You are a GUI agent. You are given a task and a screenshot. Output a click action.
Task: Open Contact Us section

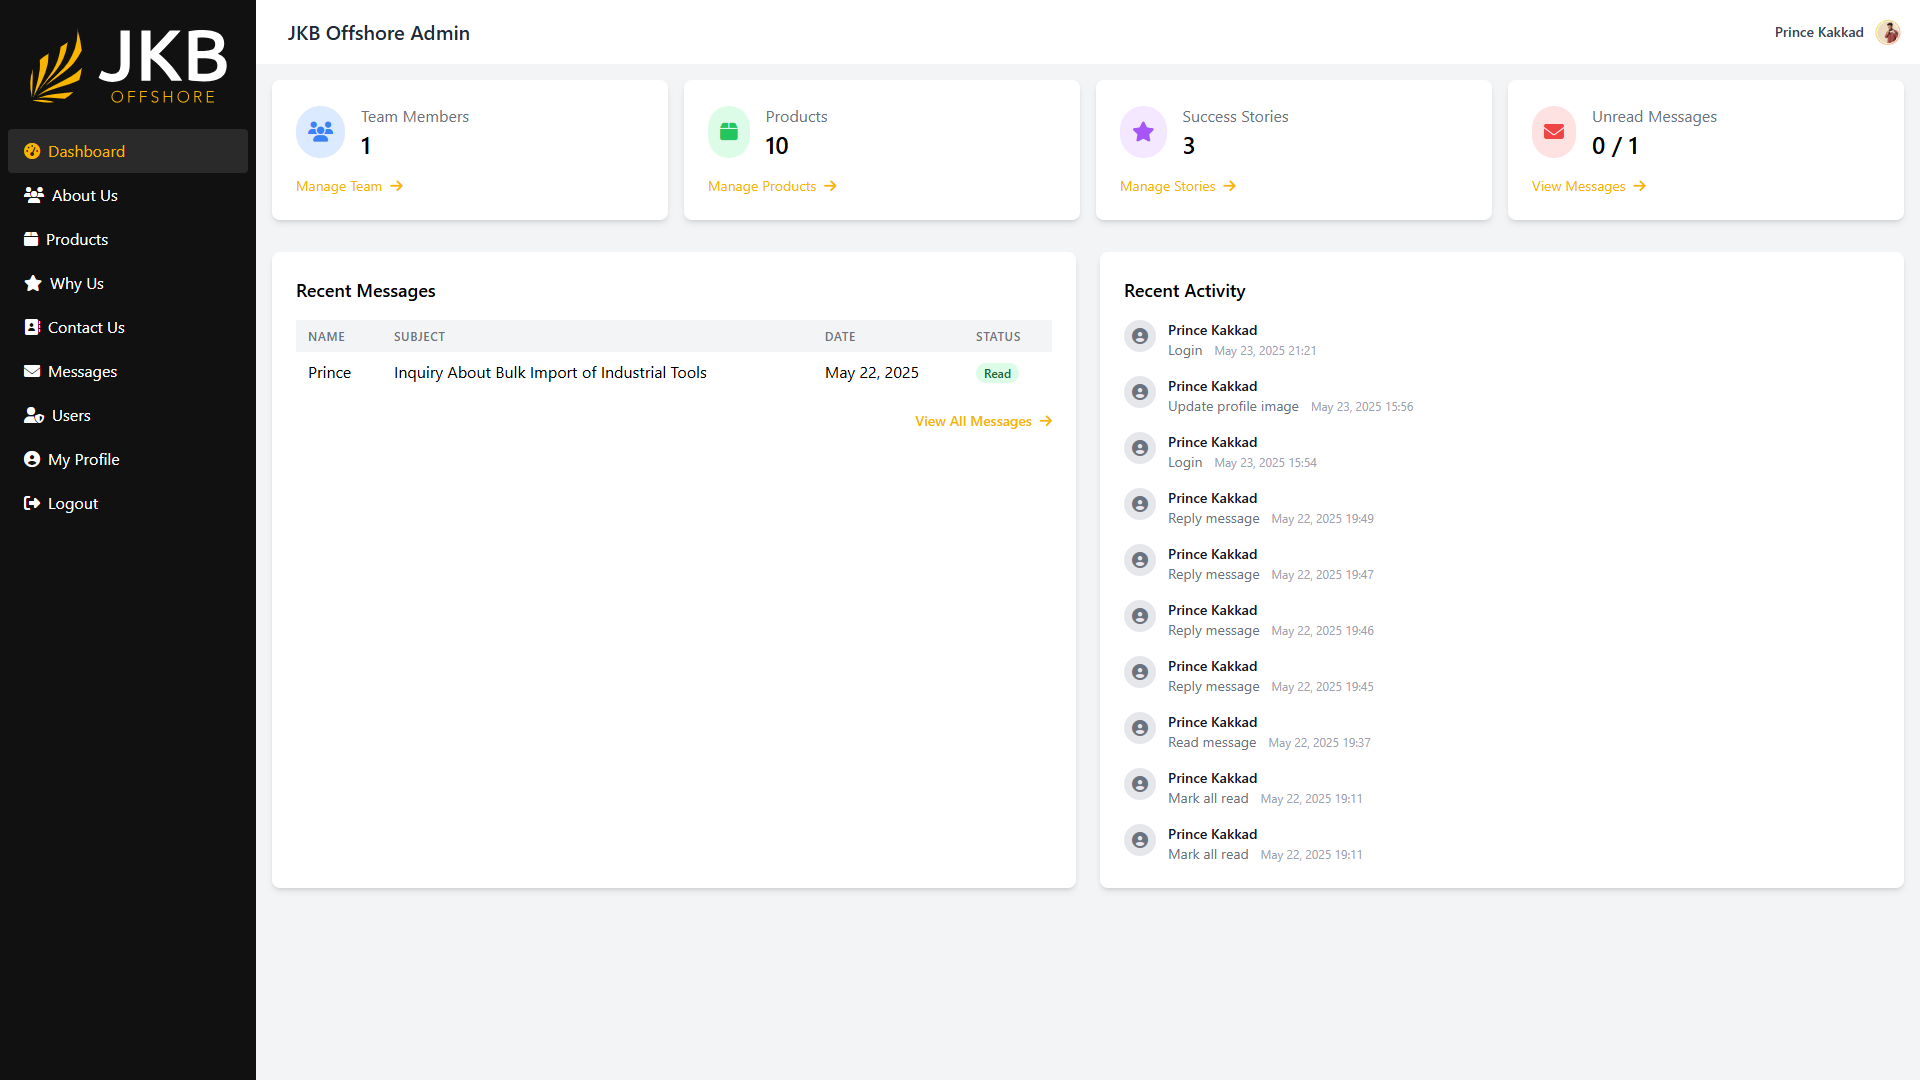pyautogui.click(x=86, y=327)
